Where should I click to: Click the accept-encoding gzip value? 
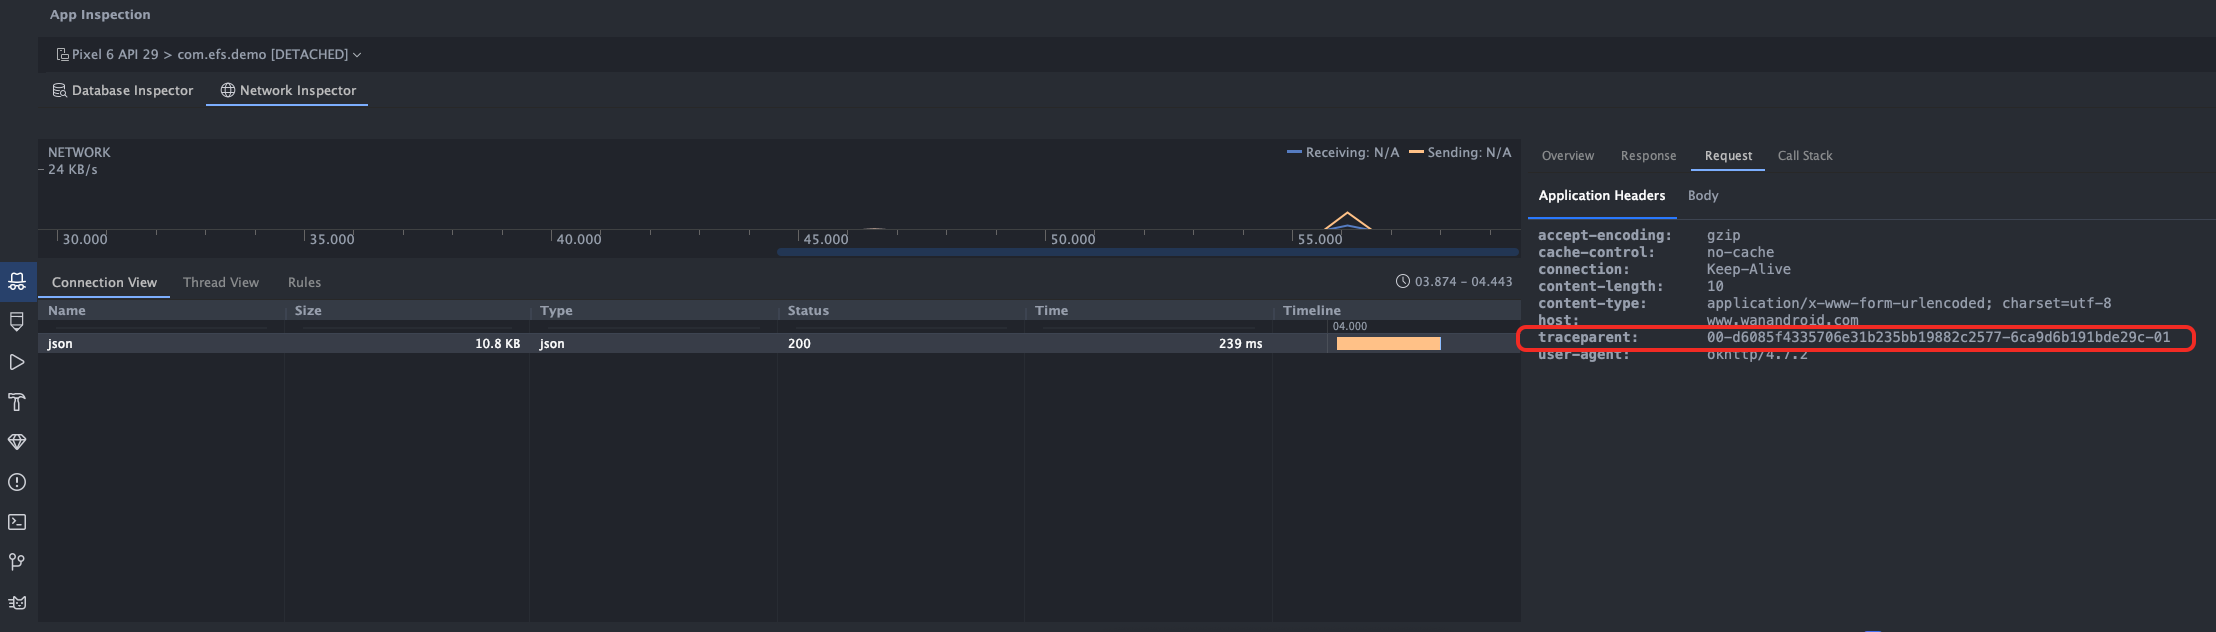coord(1723,235)
